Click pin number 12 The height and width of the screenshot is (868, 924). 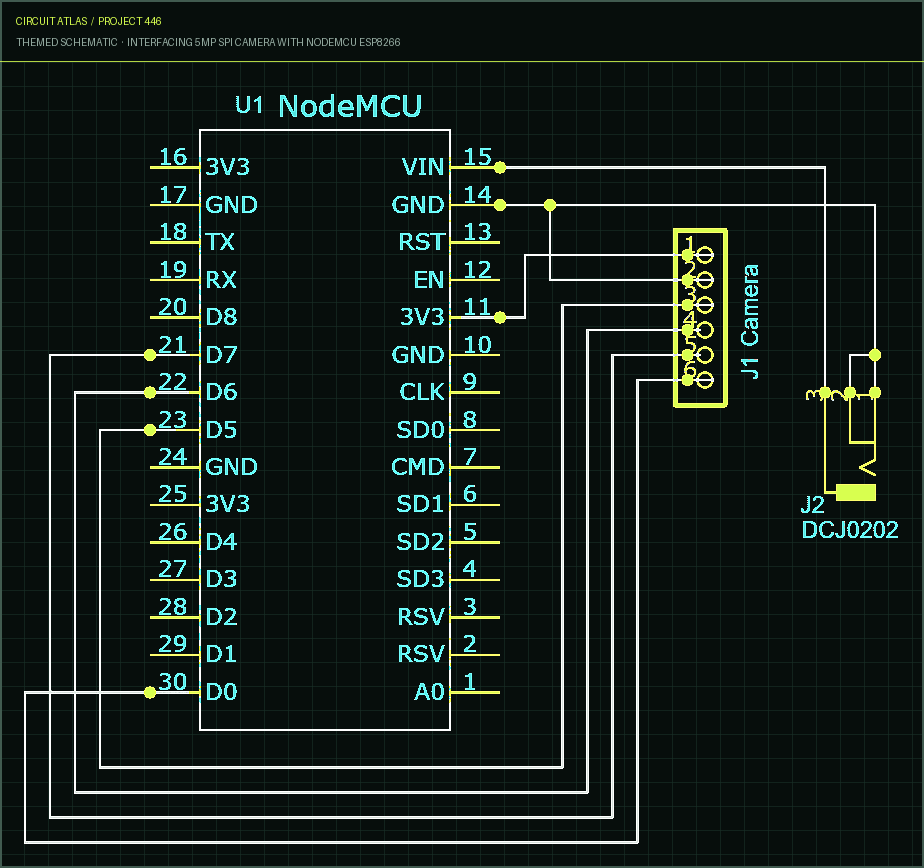(x=477, y=270)
